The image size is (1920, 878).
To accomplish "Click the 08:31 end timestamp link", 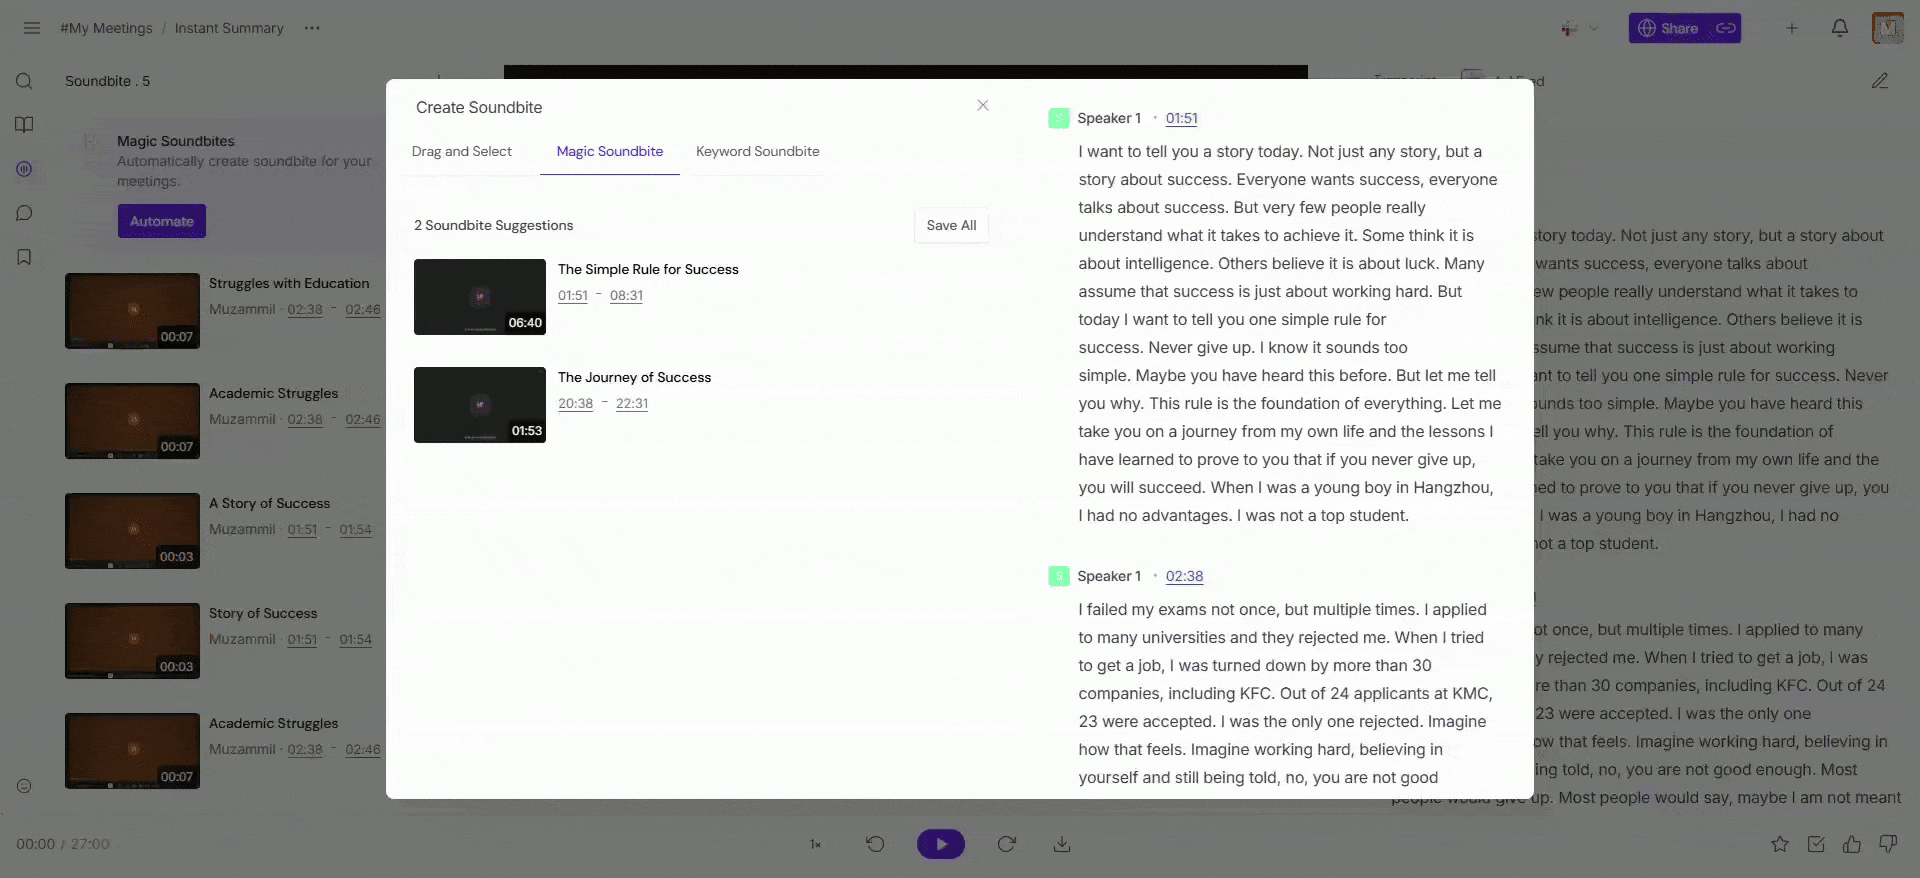I will (626, 295).
